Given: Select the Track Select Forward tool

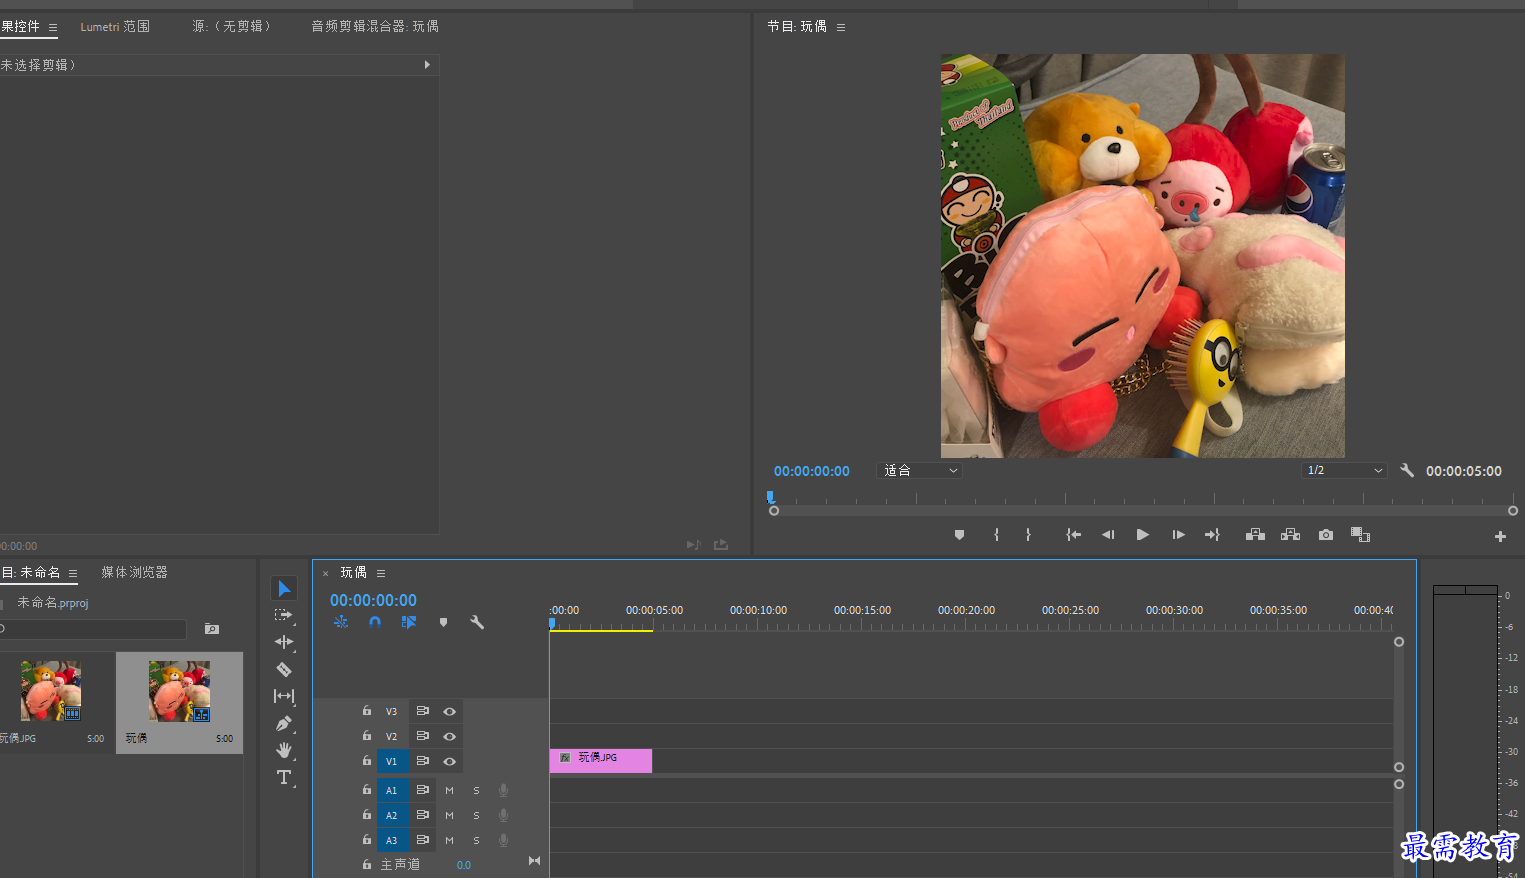Looking at the screenshot, I should pos(284,615).
